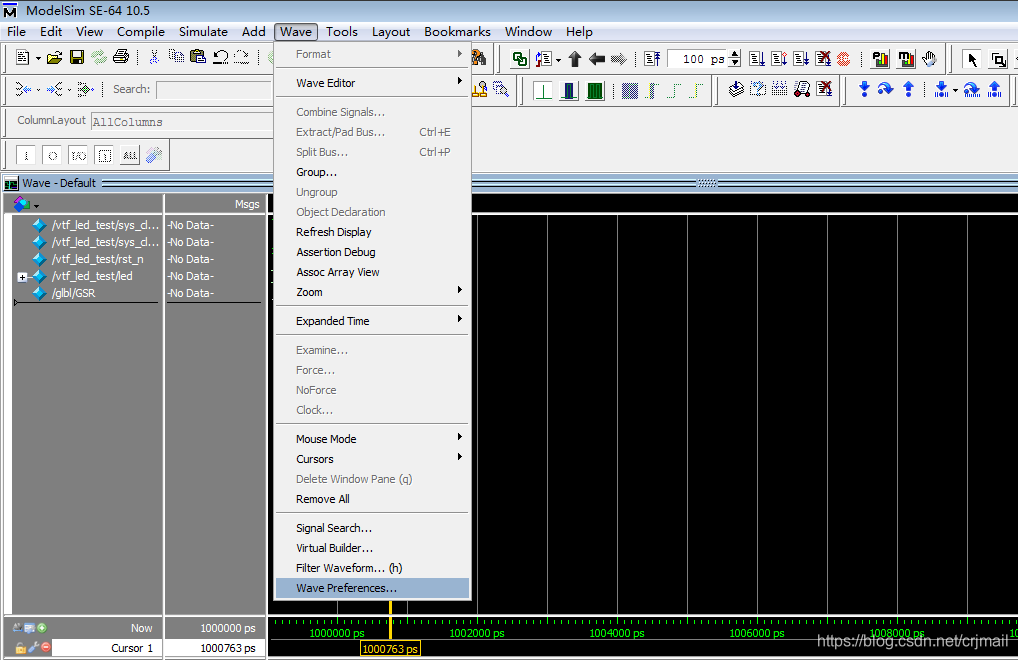Screen dimensions: 1018x660
Task: Click the Search input field
Action: tap(214, 90)
